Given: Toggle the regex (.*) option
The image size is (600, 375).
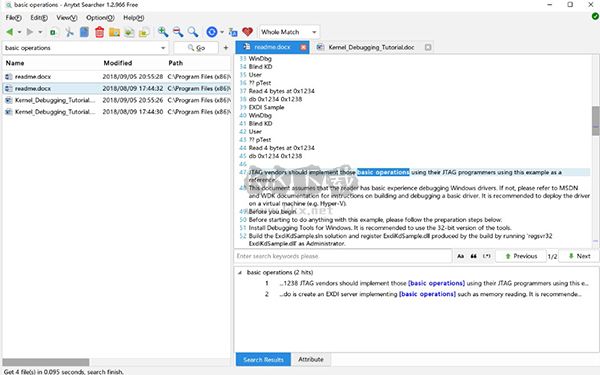Looking at the screenshot, I should (x=486, y=256).
